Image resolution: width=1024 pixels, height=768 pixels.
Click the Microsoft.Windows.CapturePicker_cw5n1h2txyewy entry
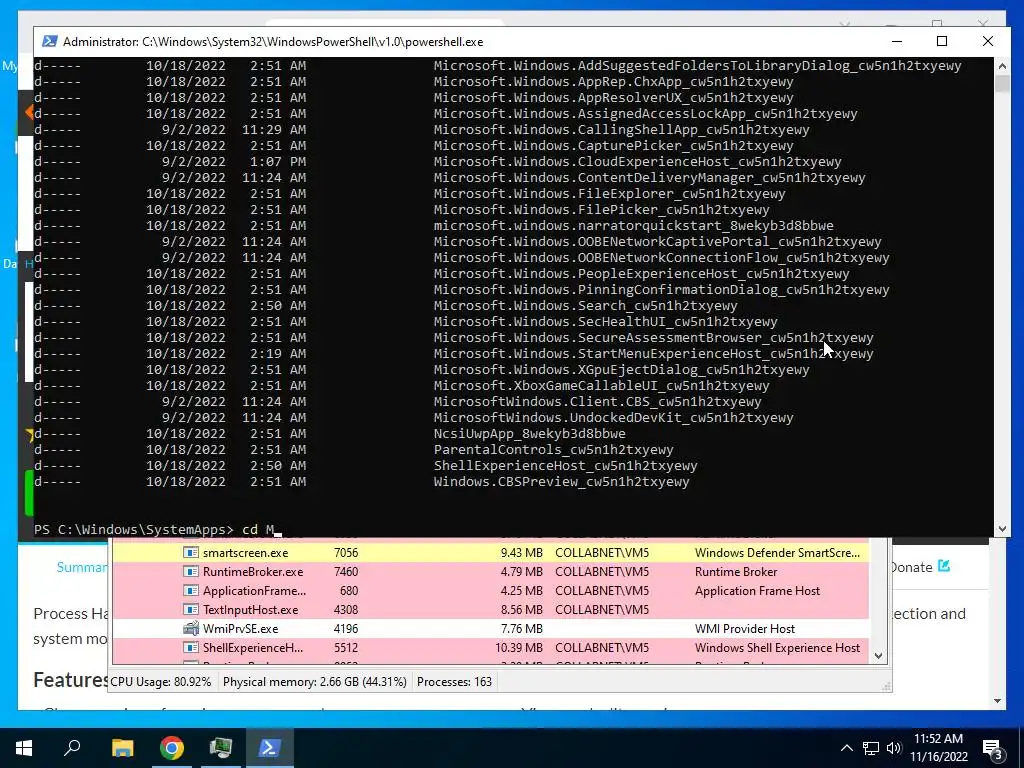613,146
